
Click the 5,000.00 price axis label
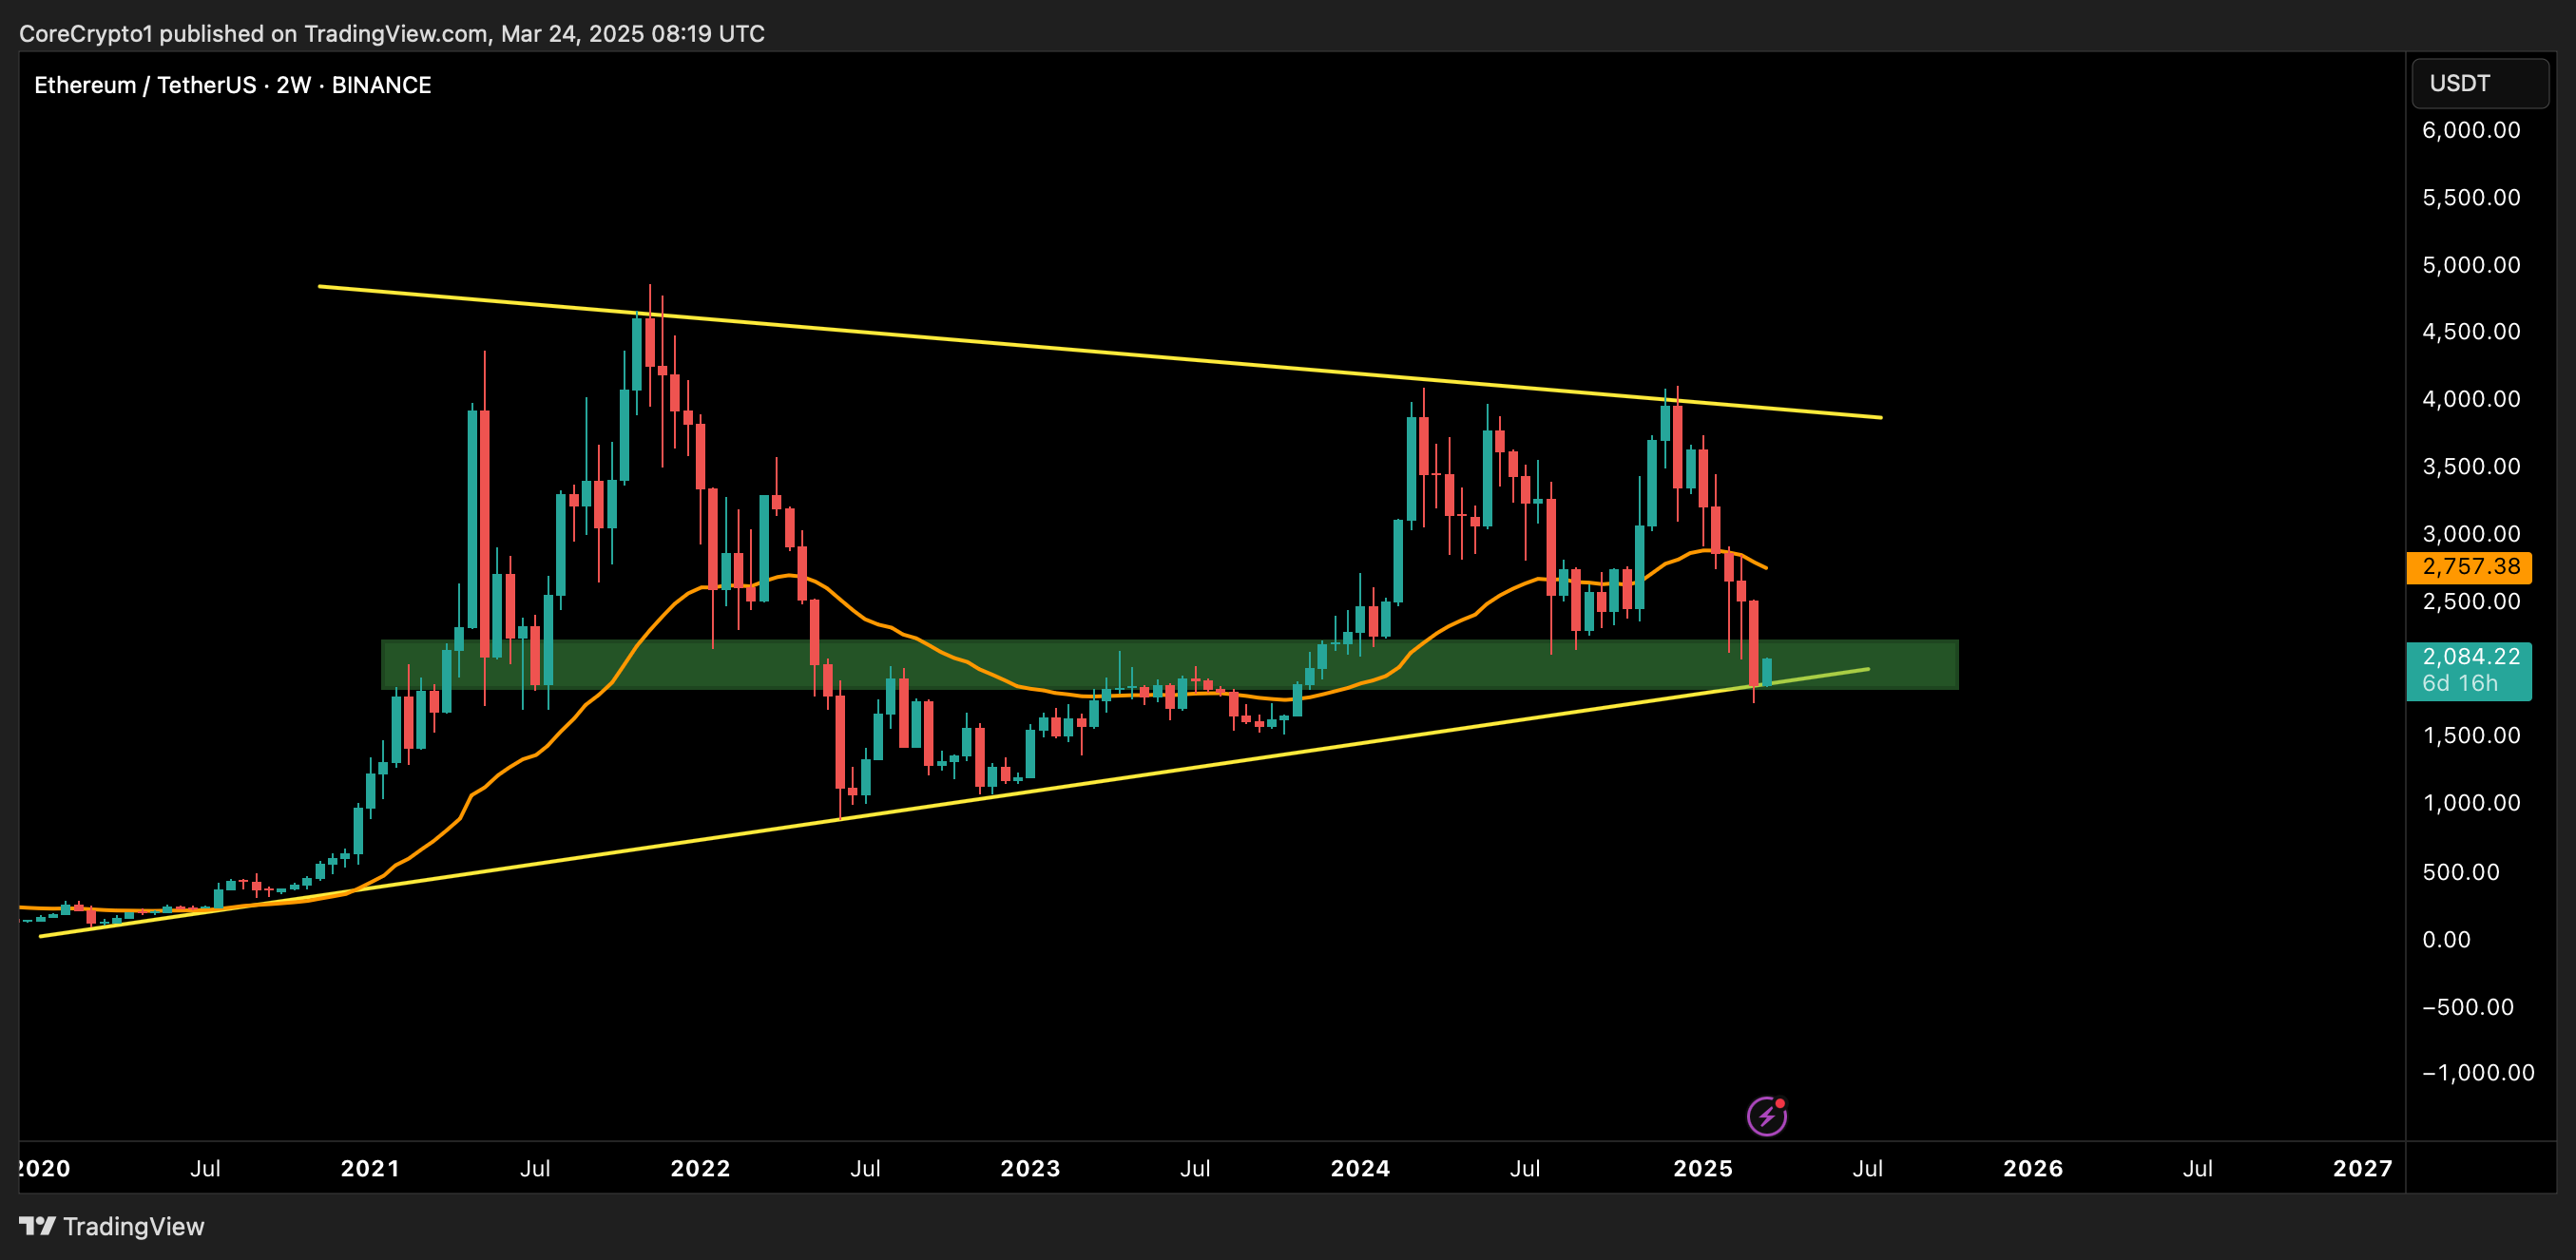(2471, 265)
